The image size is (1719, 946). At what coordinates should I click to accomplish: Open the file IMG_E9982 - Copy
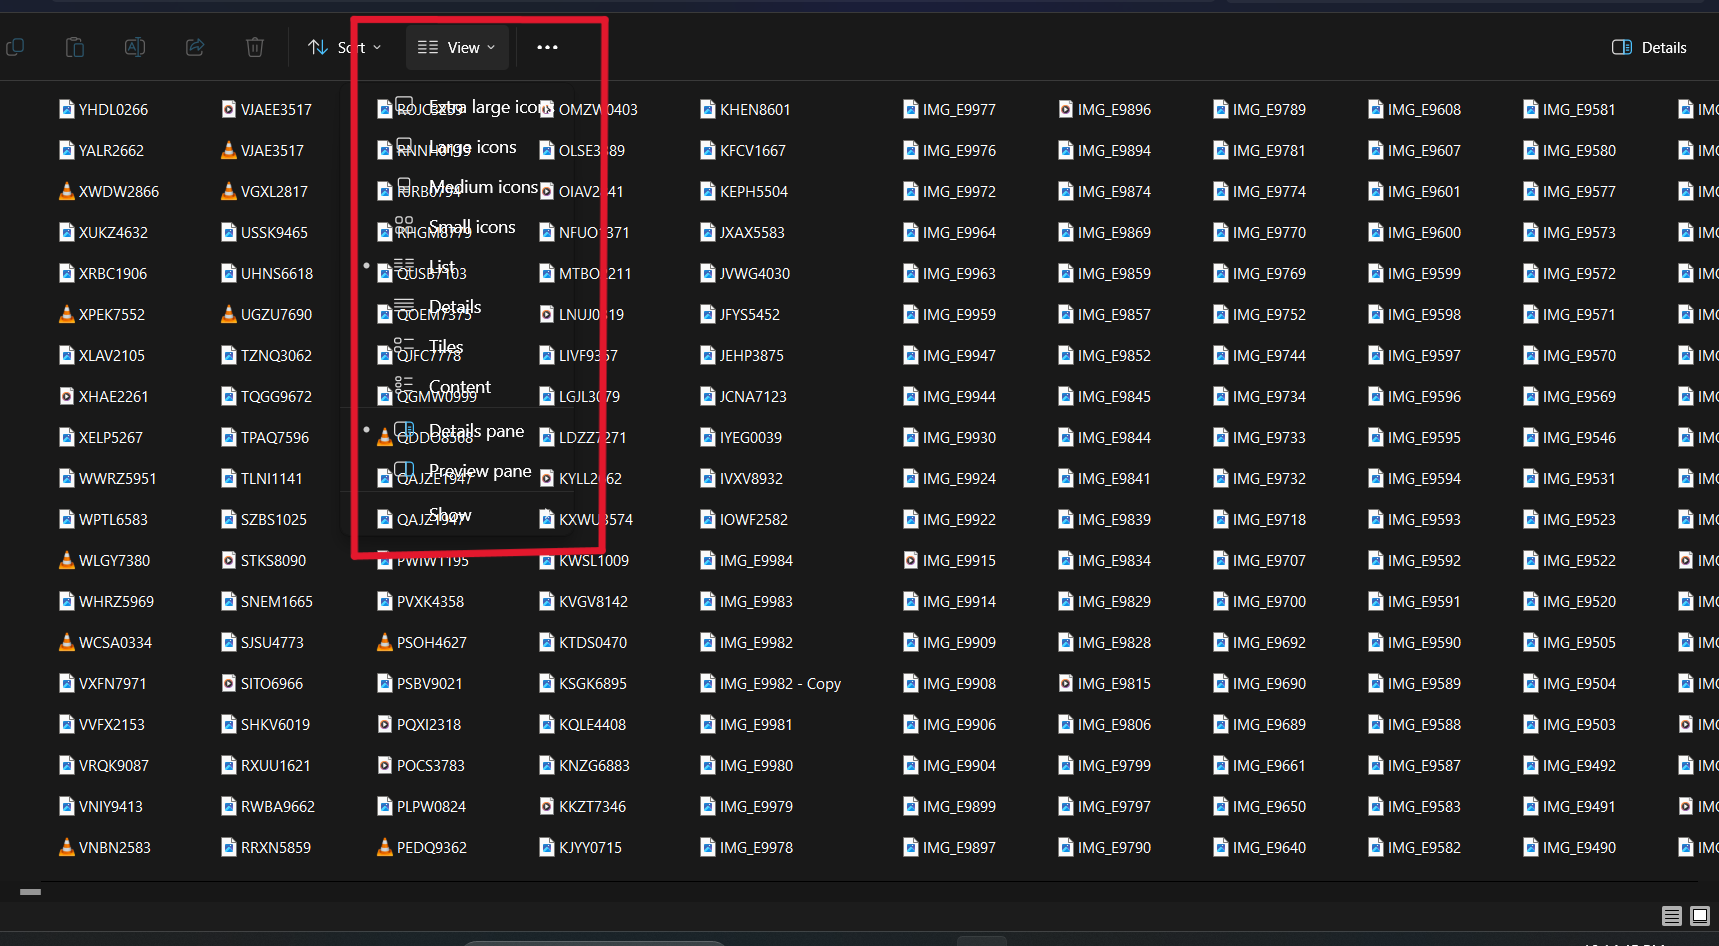770,683
